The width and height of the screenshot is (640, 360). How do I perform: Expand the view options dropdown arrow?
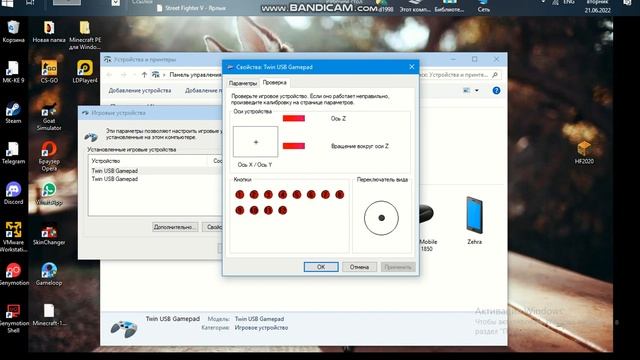point(476,91)
